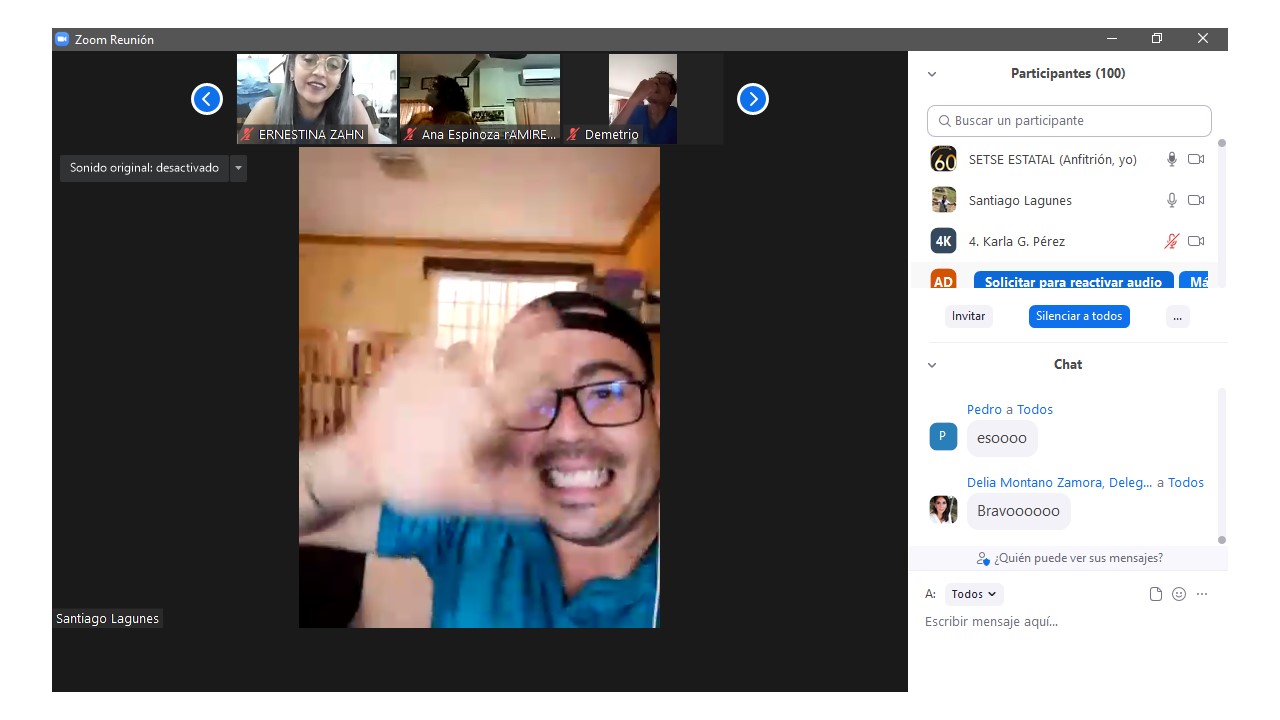Click ¿Quién puede ver sus mensajes? link
This screenshot has height=720, width=1280.
[x=1078, y=558]
